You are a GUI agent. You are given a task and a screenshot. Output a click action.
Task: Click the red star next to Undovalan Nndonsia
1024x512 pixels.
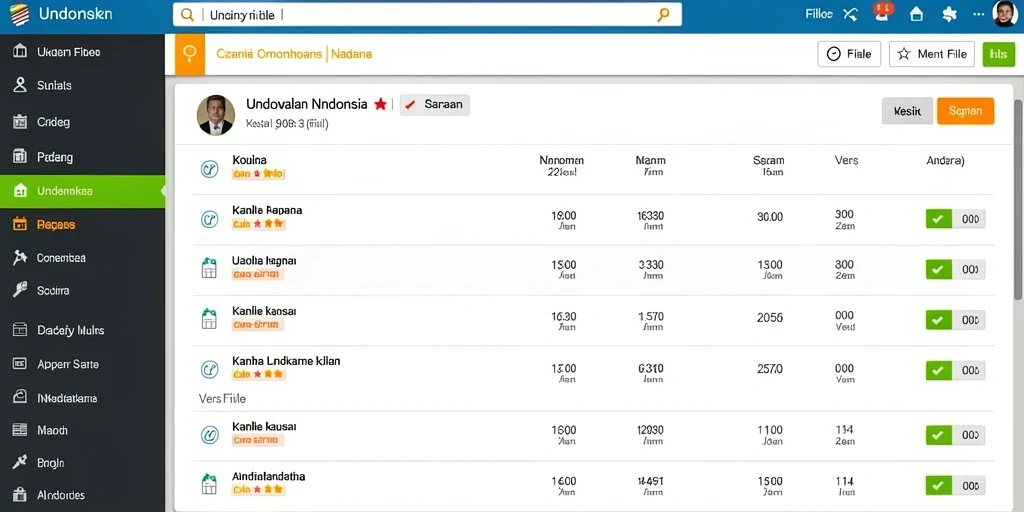380,104
